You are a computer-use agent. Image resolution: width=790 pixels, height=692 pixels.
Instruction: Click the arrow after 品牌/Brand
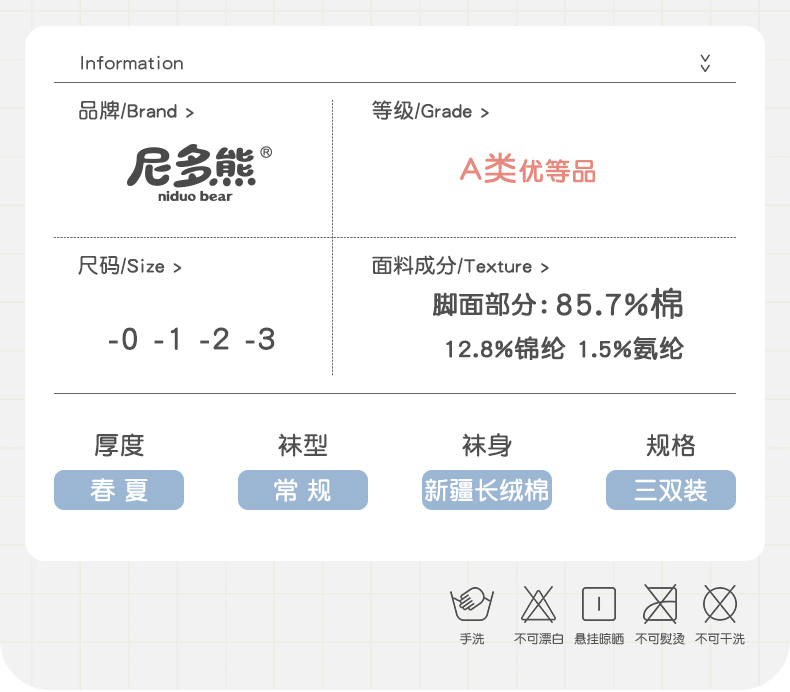(x=189, y=112)
